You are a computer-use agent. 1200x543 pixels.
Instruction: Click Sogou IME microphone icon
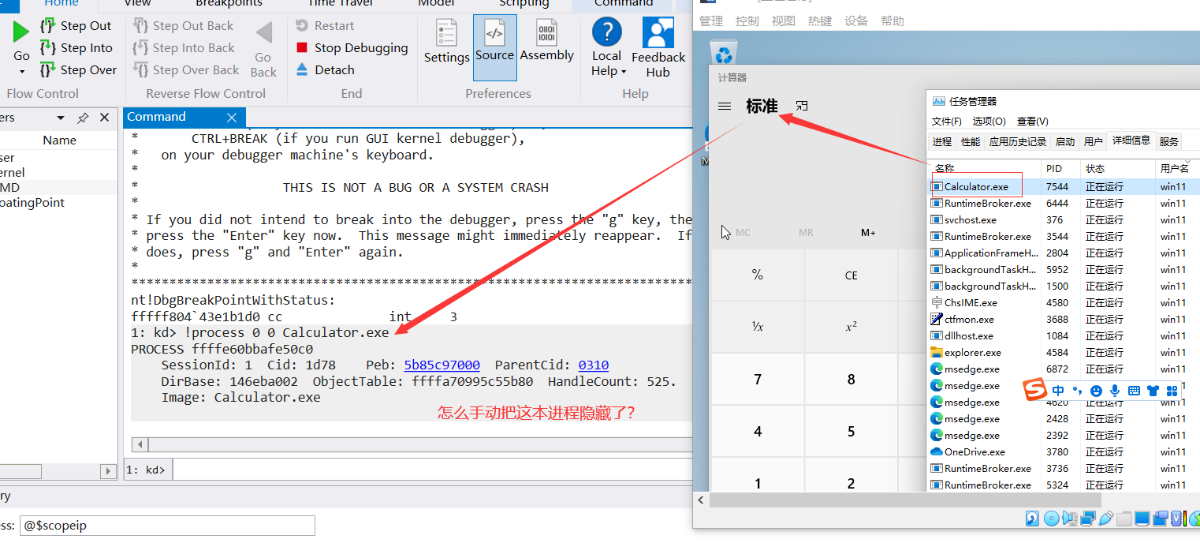pos(1114,391)
